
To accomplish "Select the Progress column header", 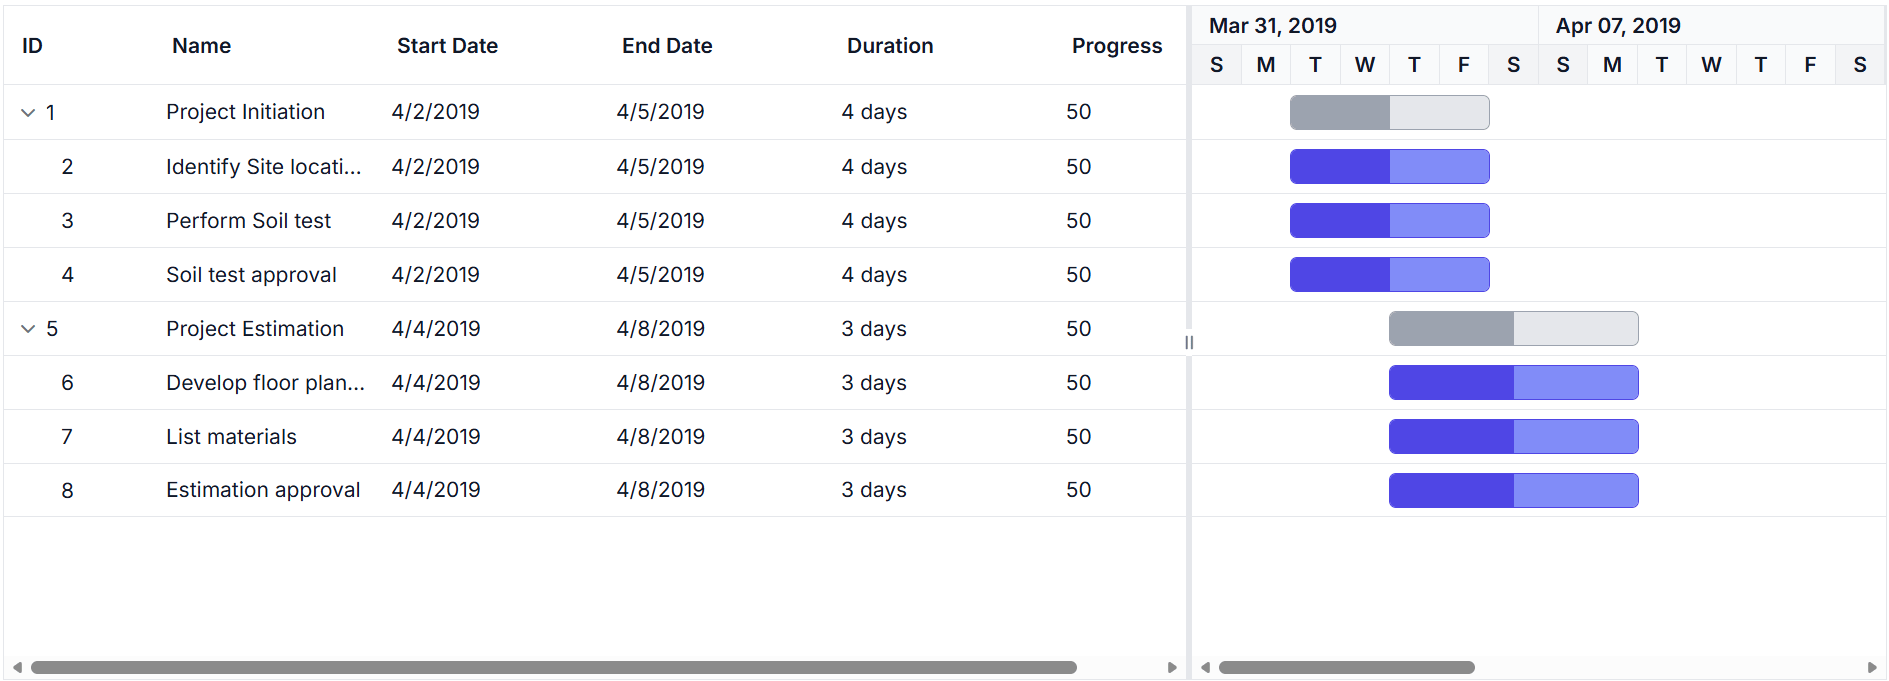I will pyautogui.click(x=1116, y=46).
